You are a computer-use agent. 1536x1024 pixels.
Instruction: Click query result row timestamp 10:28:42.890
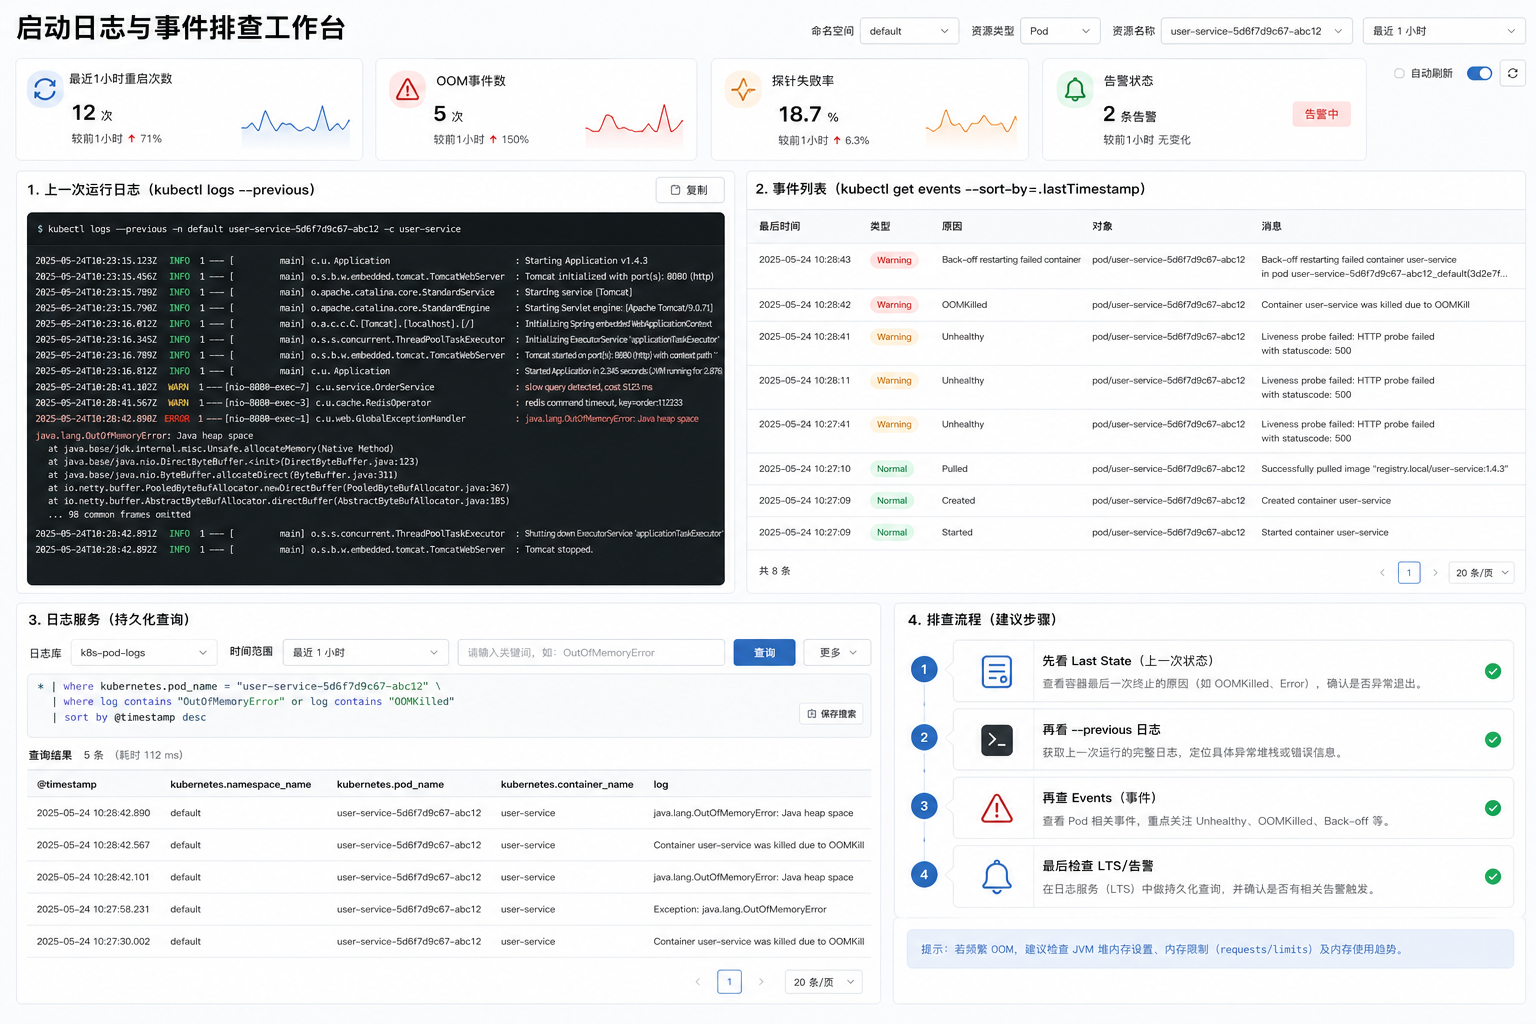93,813
